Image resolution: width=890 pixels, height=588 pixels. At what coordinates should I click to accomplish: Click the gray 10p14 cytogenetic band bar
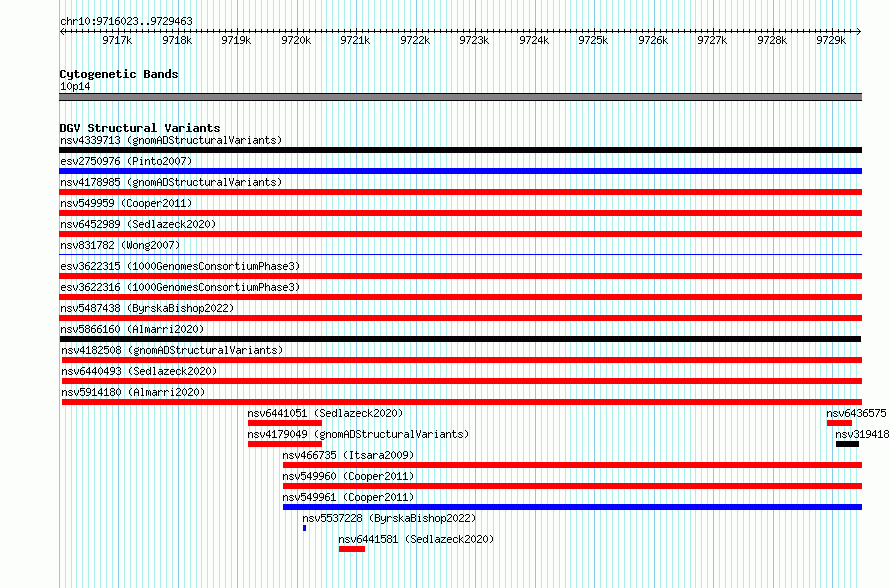click(460, 97)
